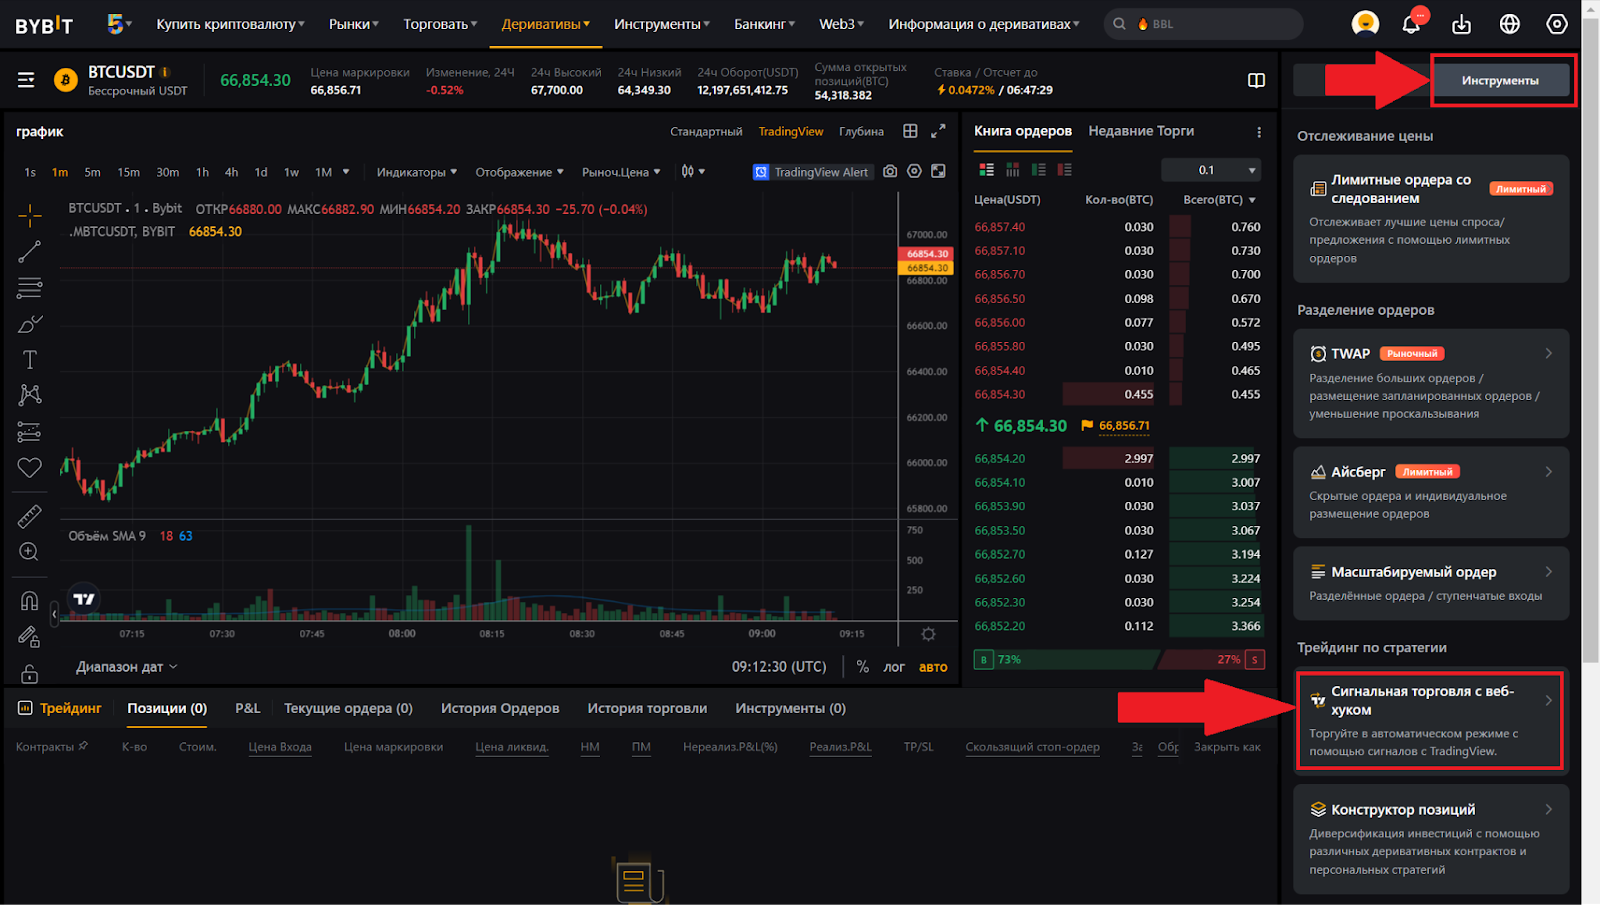Select the 1h timeframe
This screenshot has height=905, width=1600.
coord(202,172)
